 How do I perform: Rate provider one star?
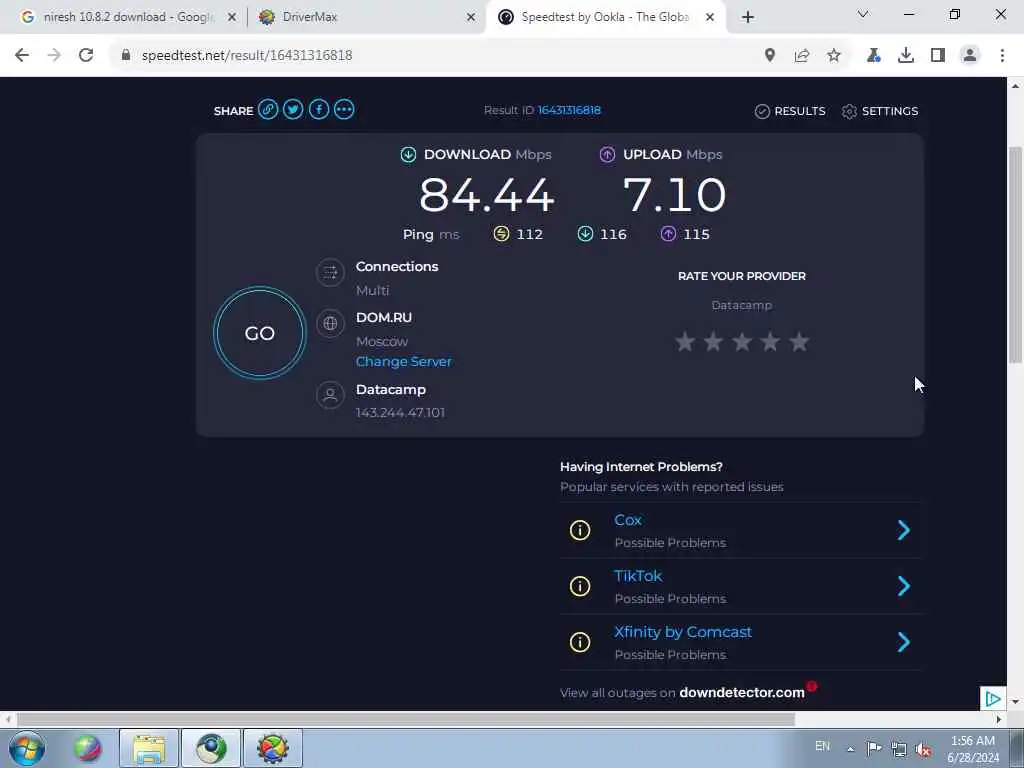[x=685, y=342]
